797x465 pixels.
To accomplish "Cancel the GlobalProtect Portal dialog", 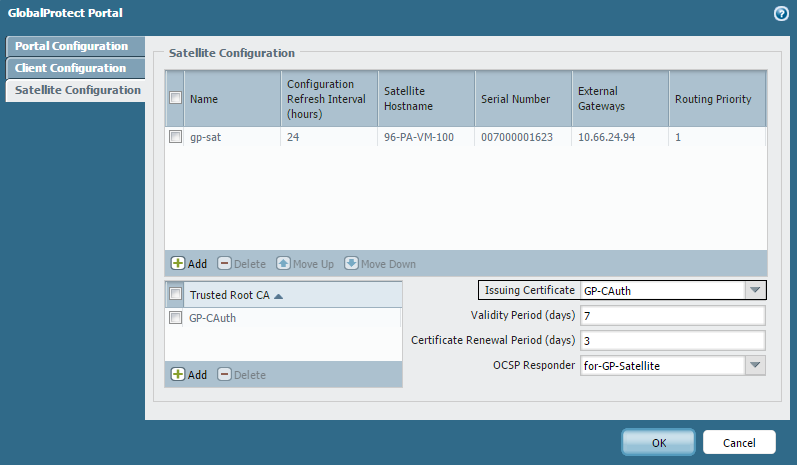I will (739, 442).
